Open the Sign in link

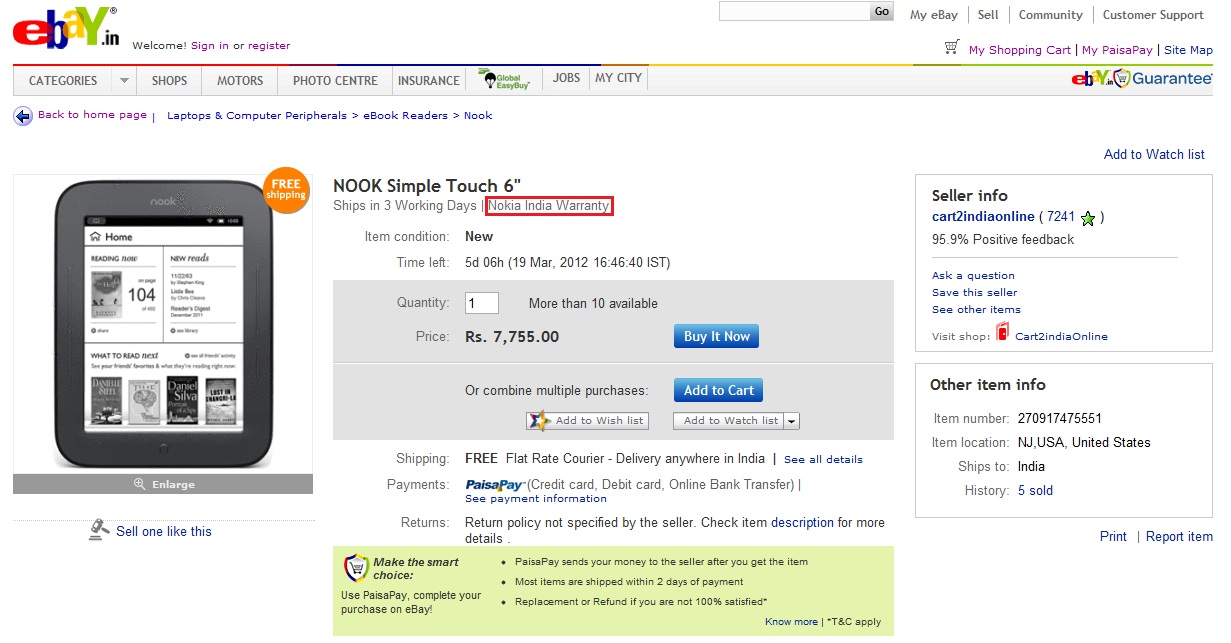210,45
